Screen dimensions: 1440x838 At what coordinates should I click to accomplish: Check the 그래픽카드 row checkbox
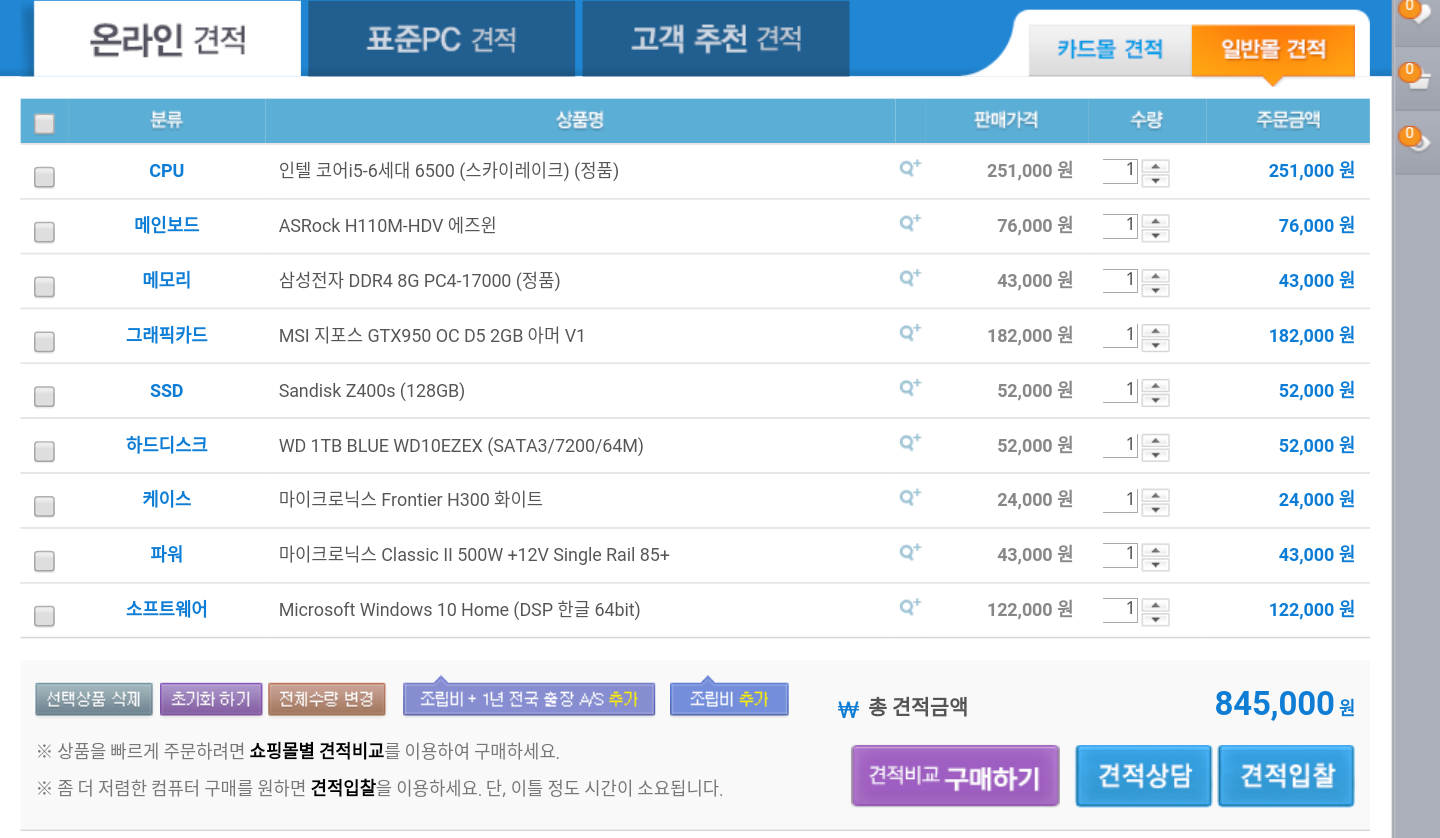click(44, 342)
